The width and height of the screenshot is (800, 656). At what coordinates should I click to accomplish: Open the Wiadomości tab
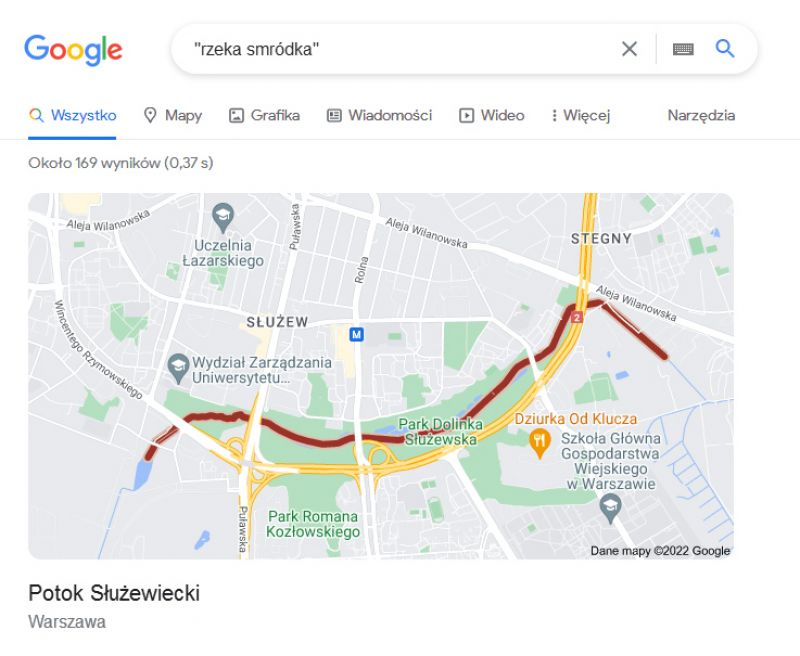pyautogui.click(x=379, y=115)
